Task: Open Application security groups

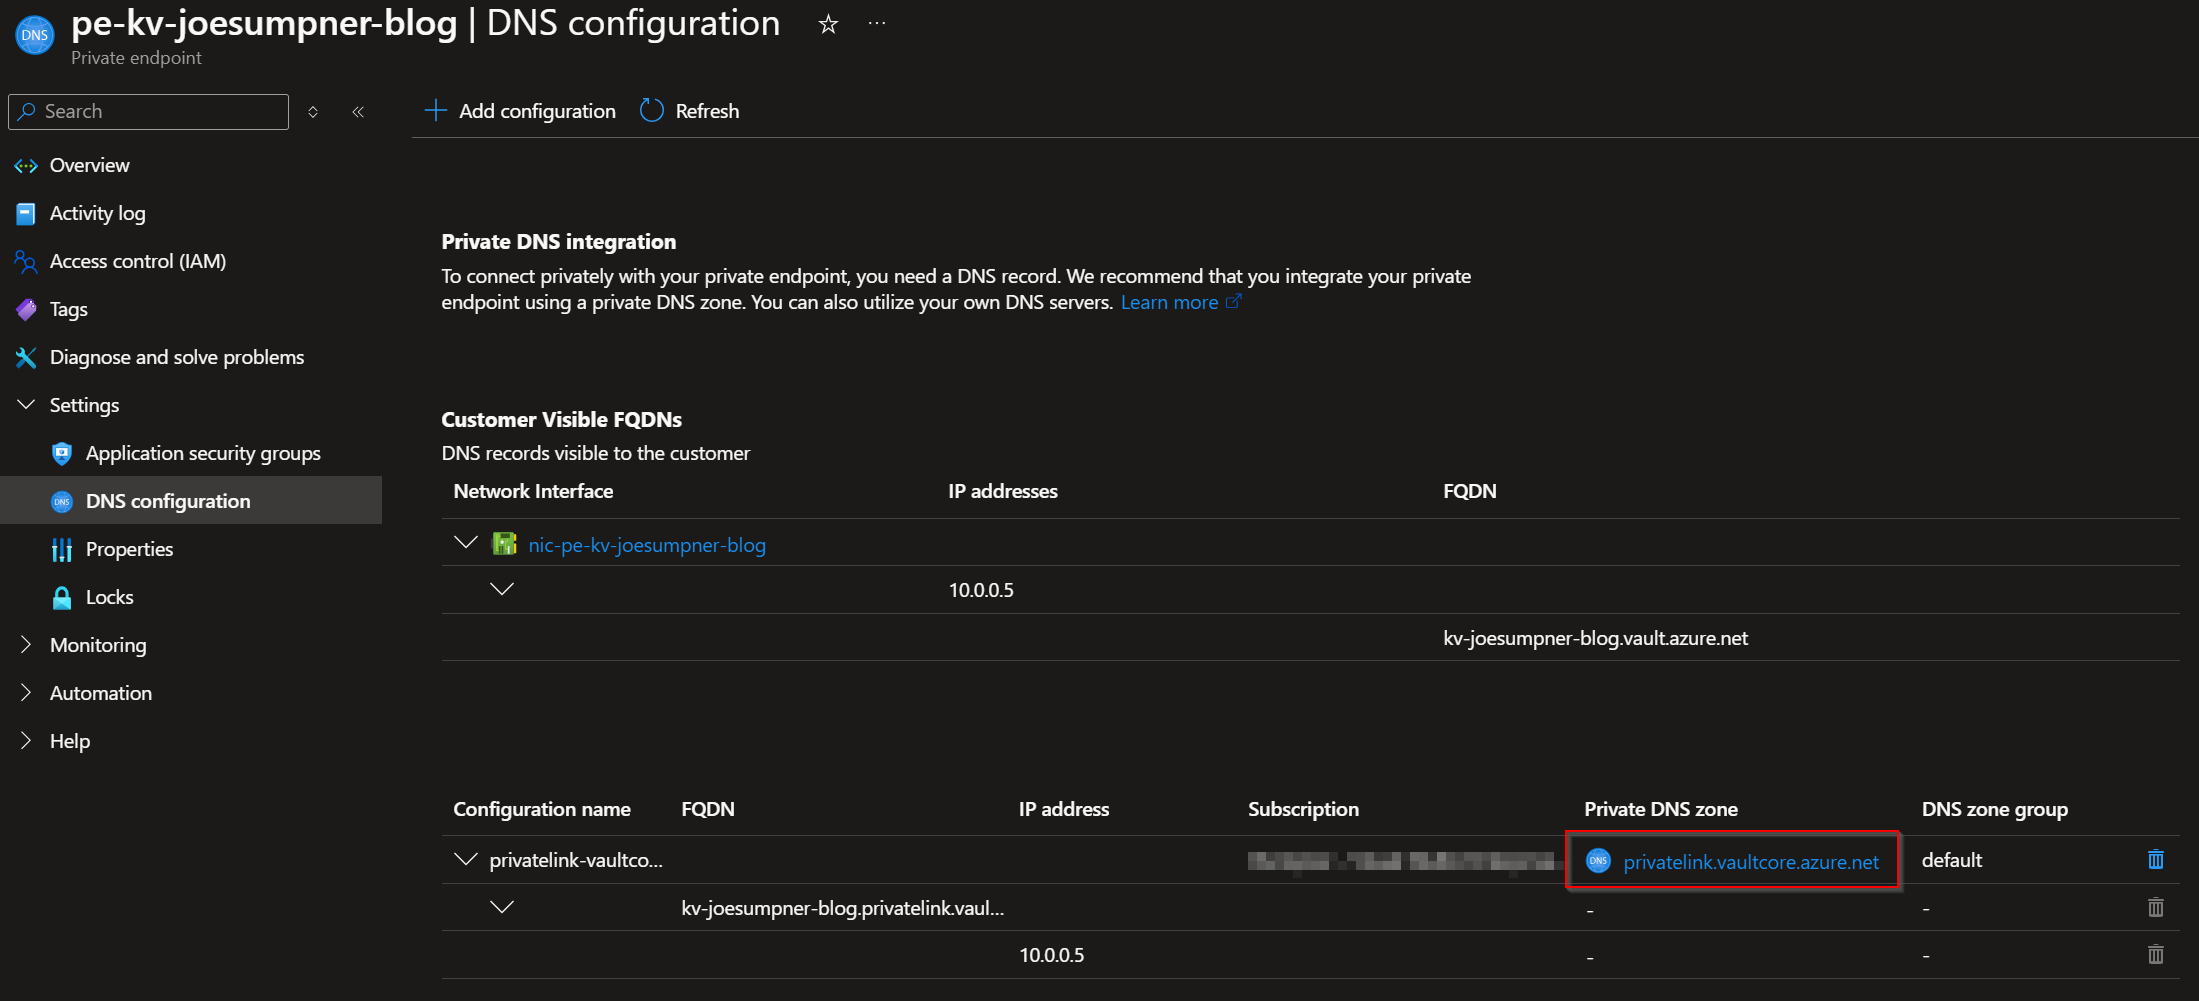Action: [x=203, y=454]
